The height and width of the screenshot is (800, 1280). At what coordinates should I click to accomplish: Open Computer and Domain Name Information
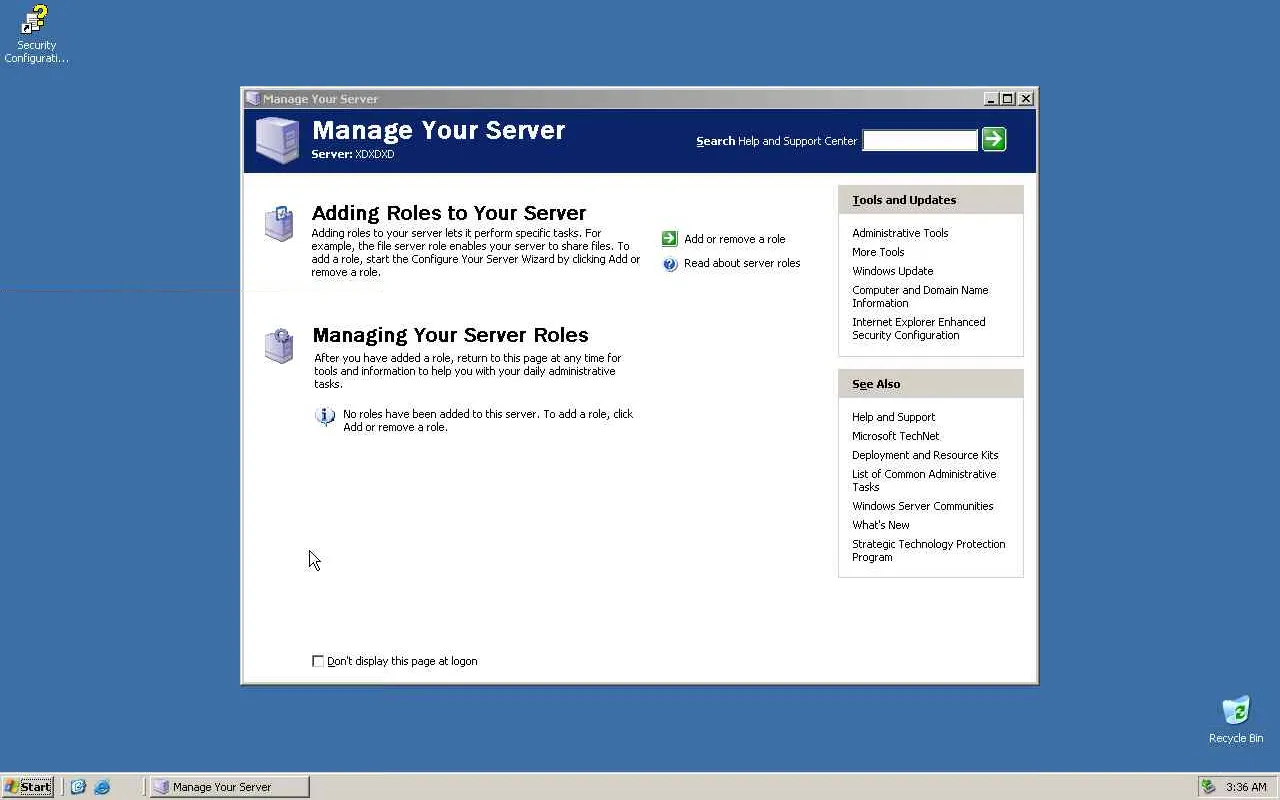click(x=920, y=297)
